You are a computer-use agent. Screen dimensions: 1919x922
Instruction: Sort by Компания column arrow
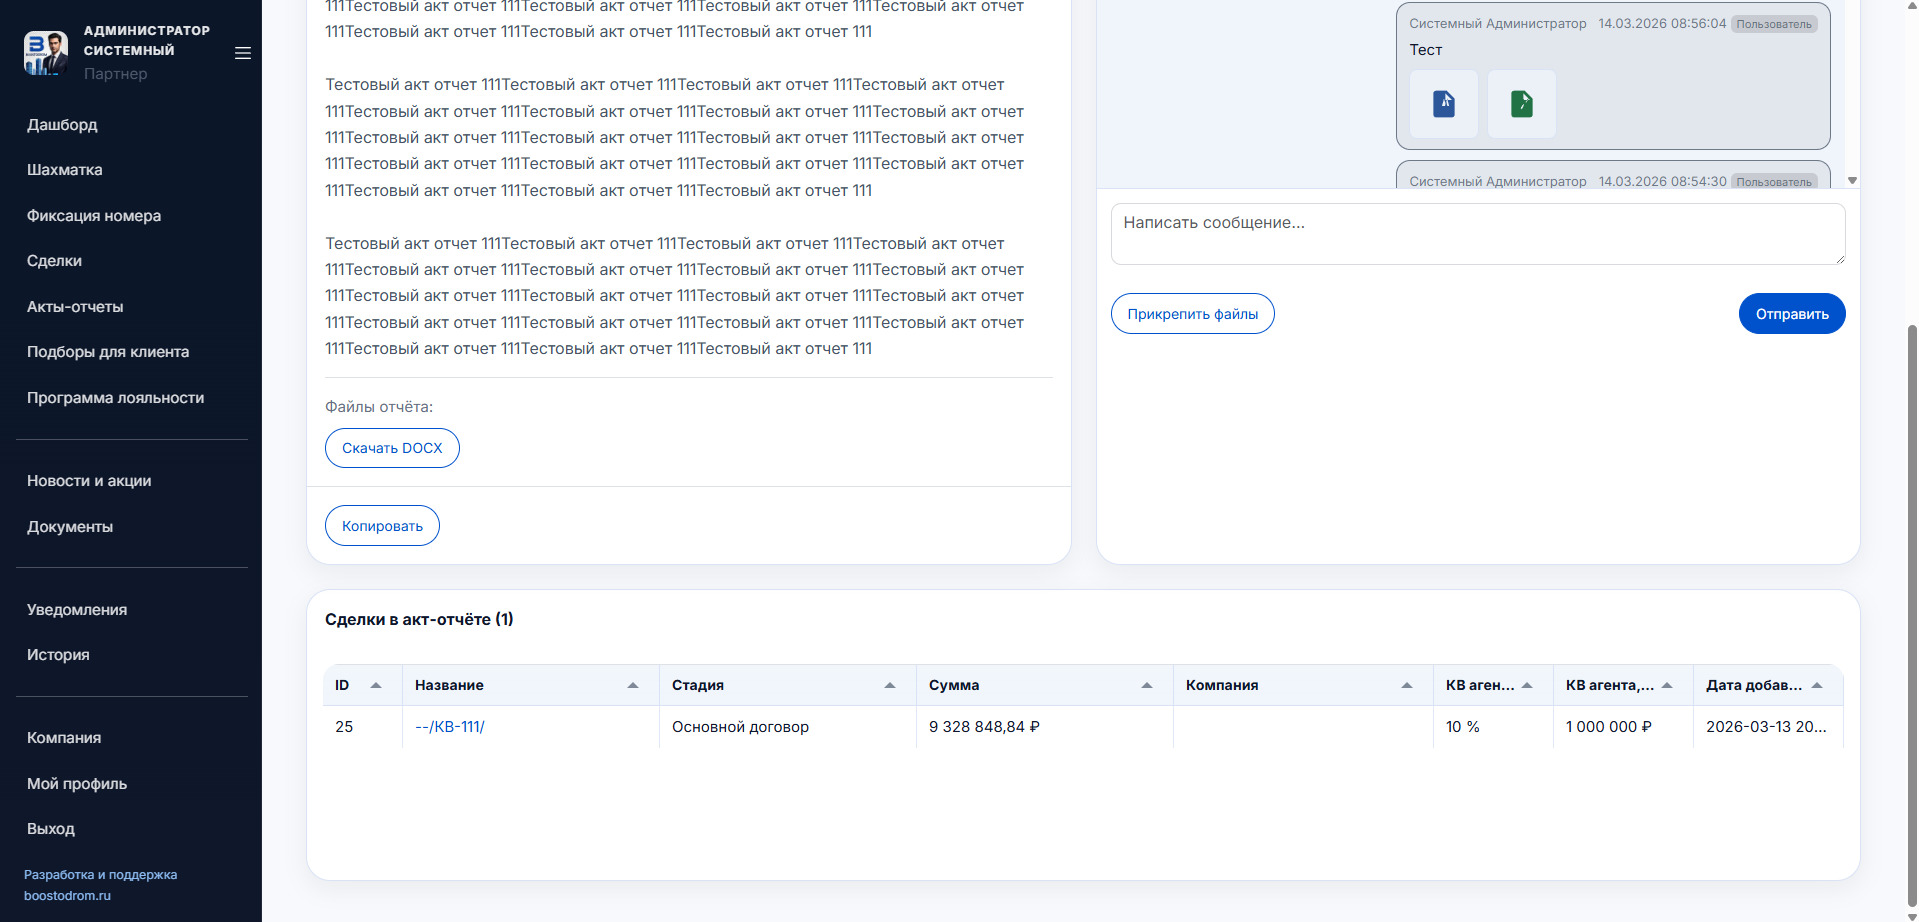1406,685
